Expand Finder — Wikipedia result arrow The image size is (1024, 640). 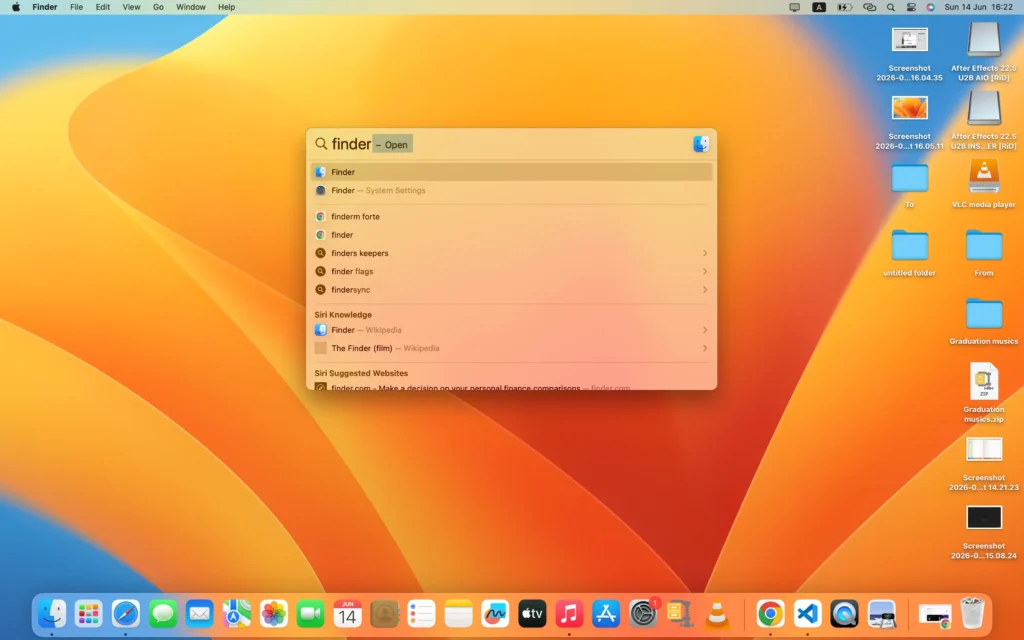click(705, 330)
